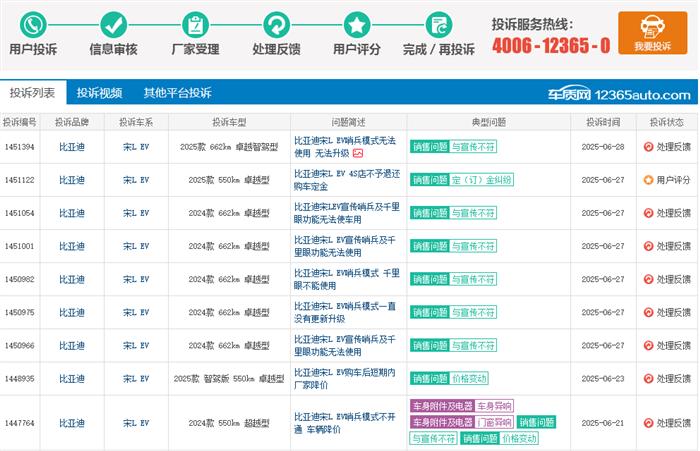Image resolution: width=700 pixels, height=451 pixels.
Task: Click the 处理反馈 status icon for 1451001
Action: pyautogui.click(x=648, y=246)
